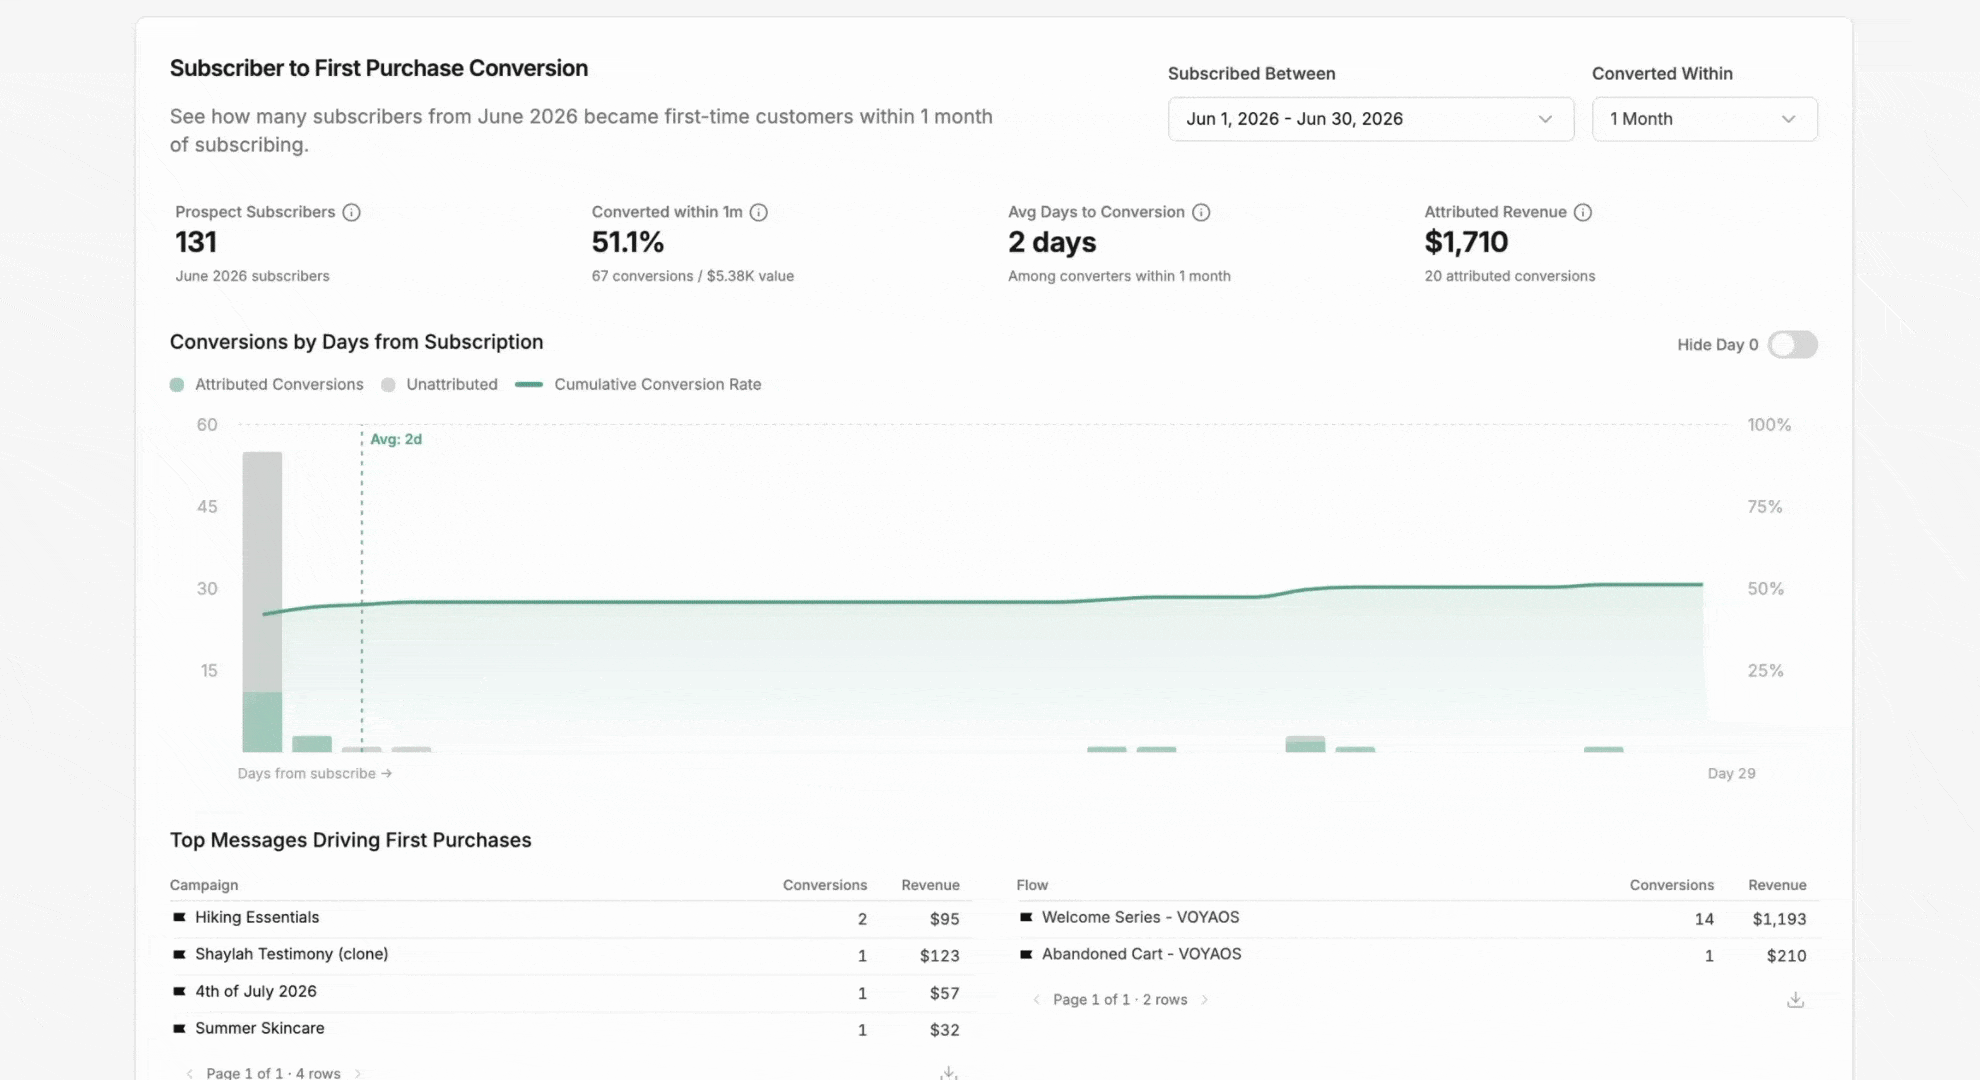Click the Avg: 2d marker label
This screenshot has height=1080, width=1980.
coord(396,439)
